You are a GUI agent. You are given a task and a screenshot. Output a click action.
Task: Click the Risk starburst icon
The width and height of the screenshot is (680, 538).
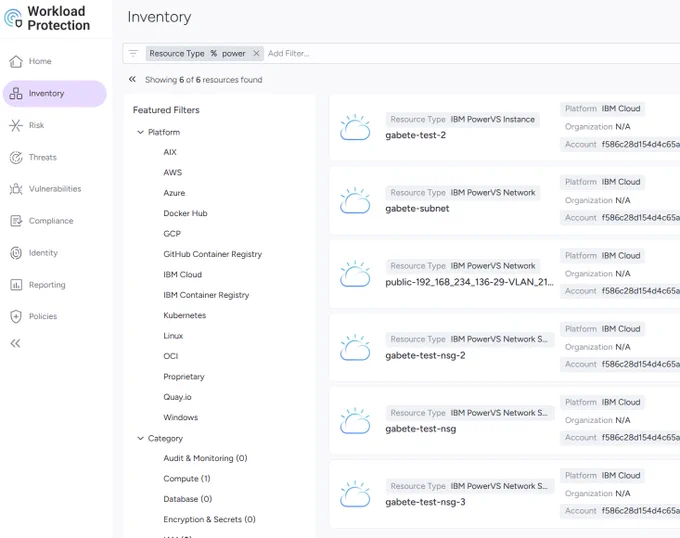(16, 125)
